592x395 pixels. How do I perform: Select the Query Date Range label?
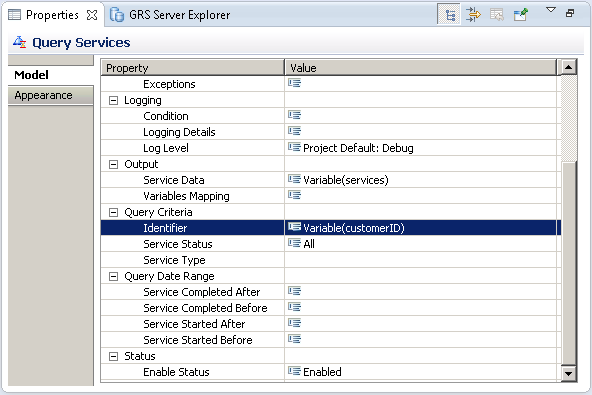pyautogui.click(x=169, y=276)
